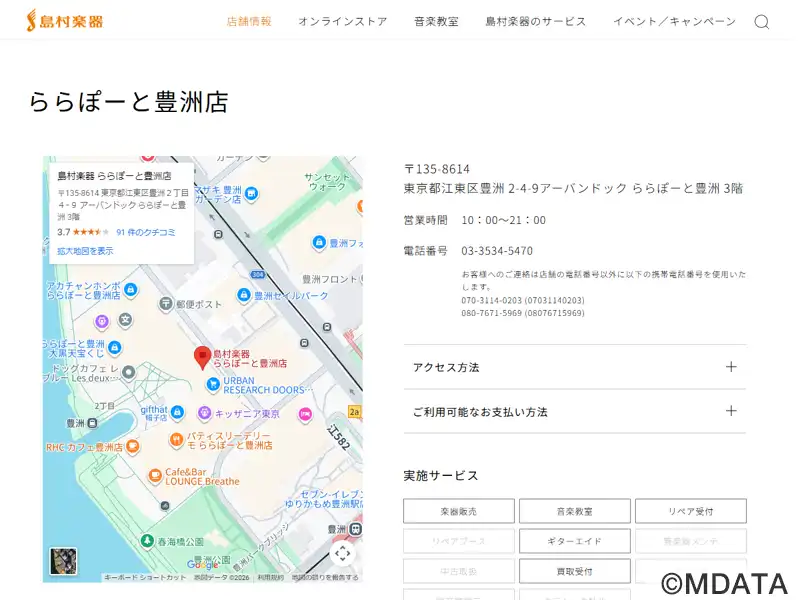Click the ららぽーと豊洲店 page heading
The width and height of the screenshot is (800, 600).
[128, 102]
